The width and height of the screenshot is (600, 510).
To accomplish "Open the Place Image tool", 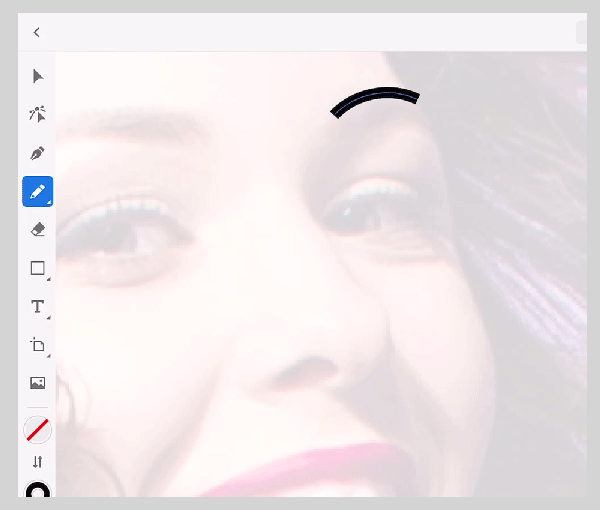I will (x=37, y=383).
